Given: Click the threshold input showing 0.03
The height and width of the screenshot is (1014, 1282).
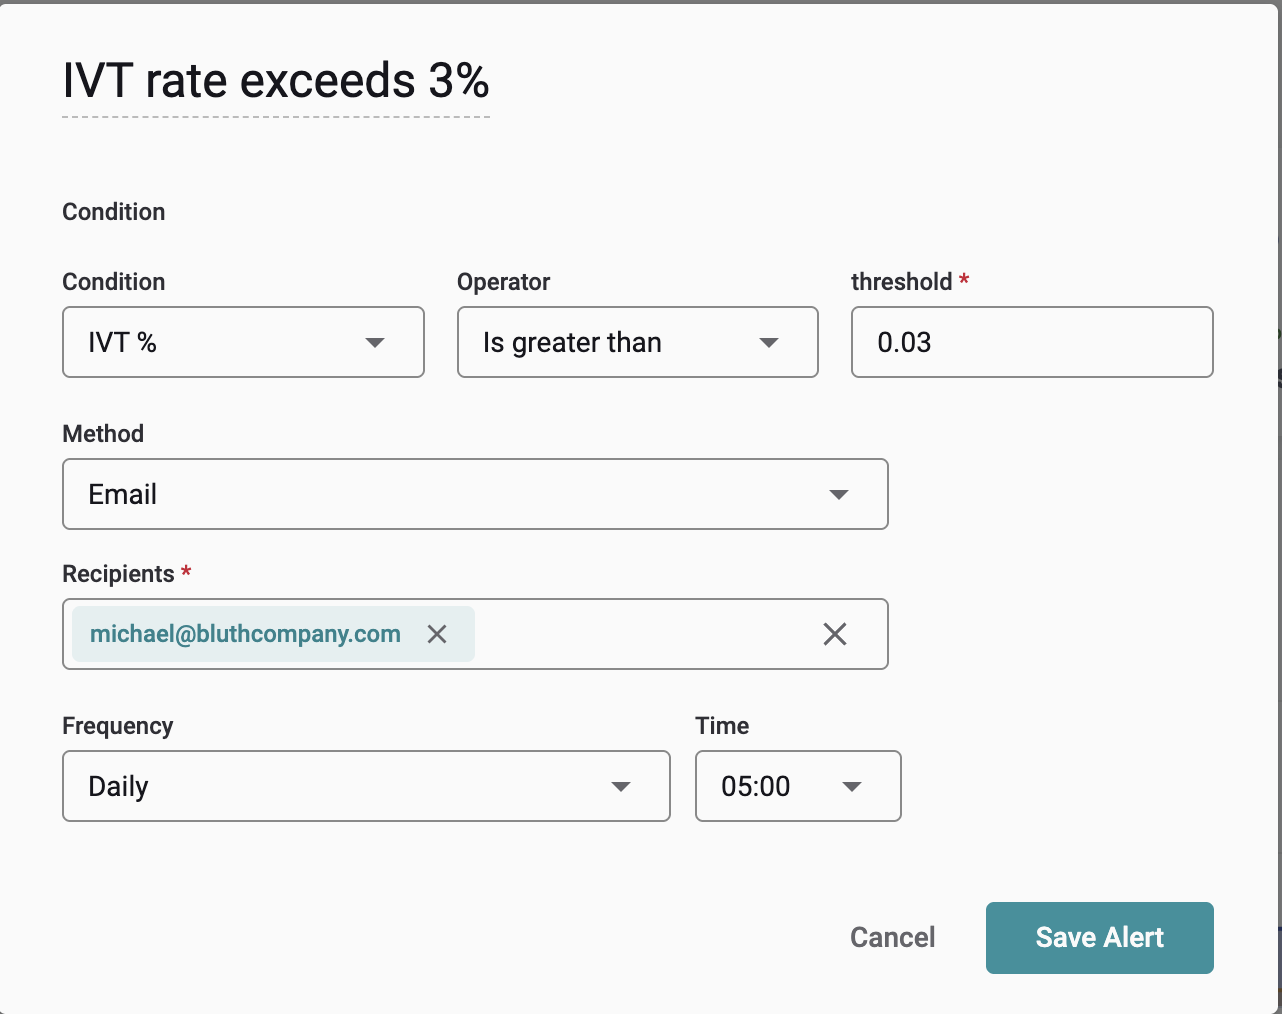Looking at the screenshot, I should tap(1030, 343).
